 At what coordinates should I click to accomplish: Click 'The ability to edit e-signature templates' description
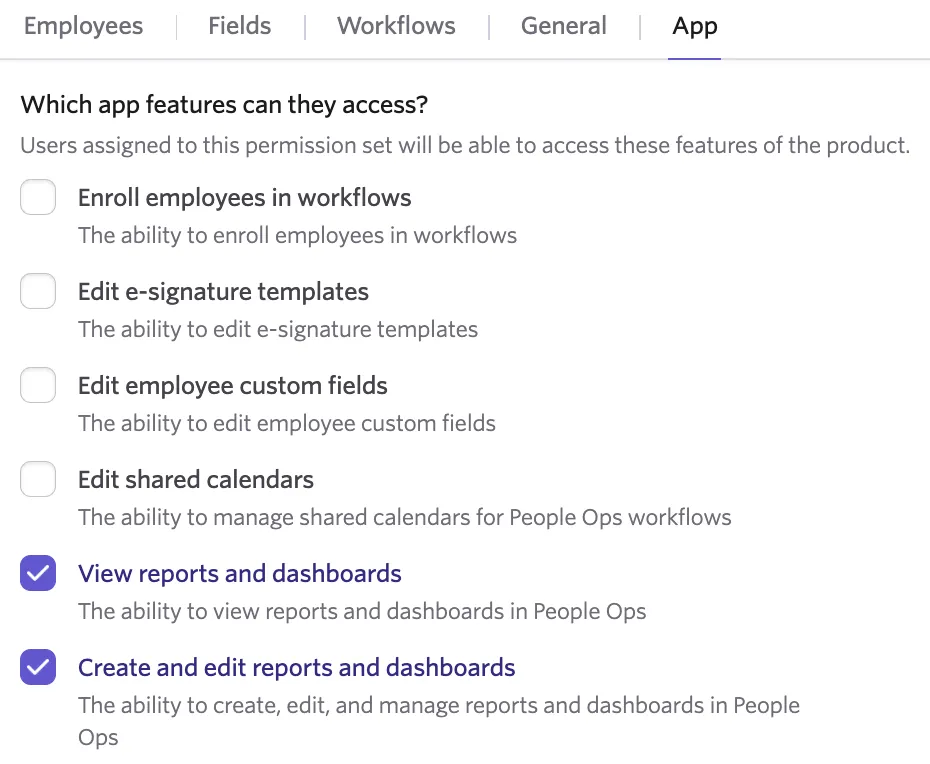pyautogui.click(x=278, y=329)
